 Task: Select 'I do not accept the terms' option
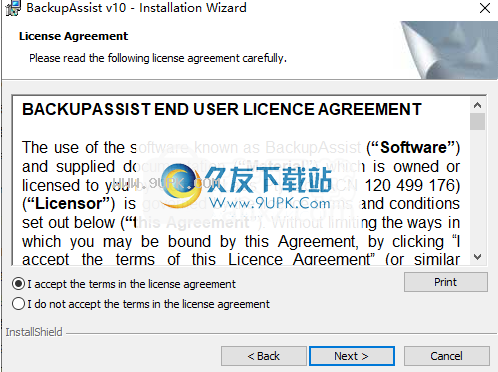click(18, 304)
